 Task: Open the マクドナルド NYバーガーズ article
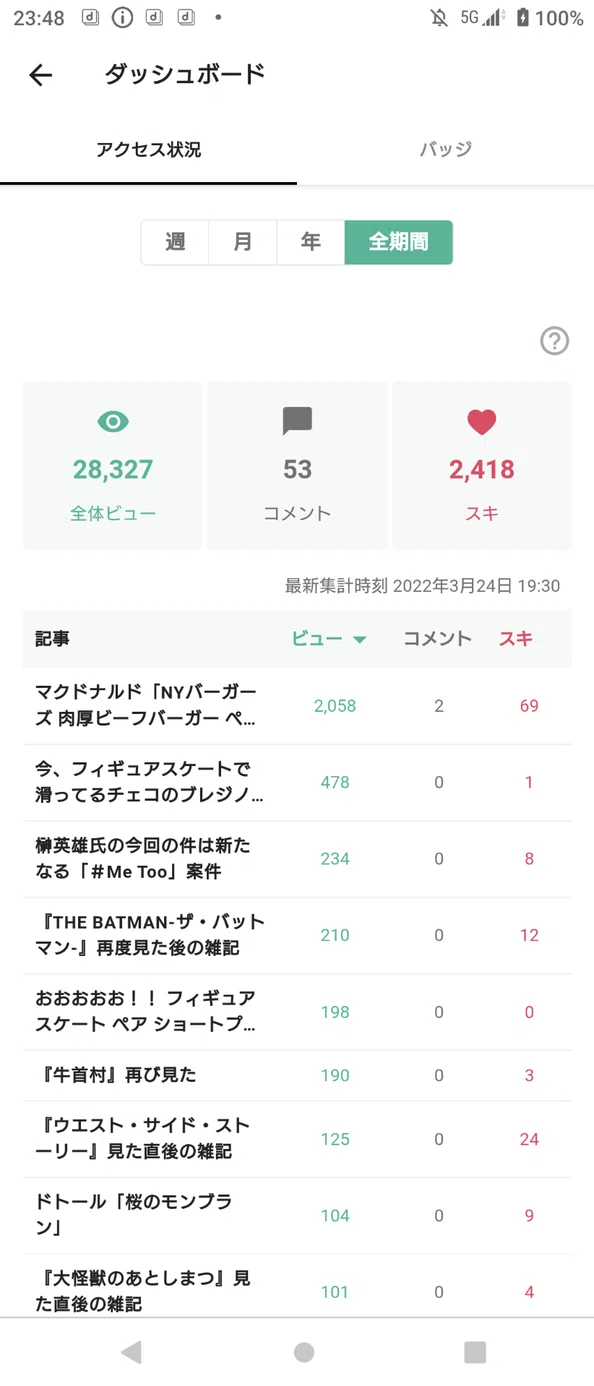[297, 706]
